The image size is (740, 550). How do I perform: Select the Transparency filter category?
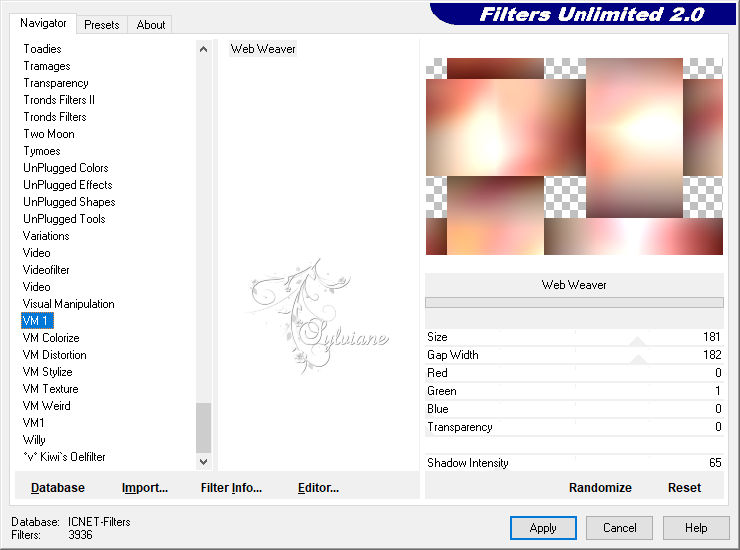tap(56, 83)
